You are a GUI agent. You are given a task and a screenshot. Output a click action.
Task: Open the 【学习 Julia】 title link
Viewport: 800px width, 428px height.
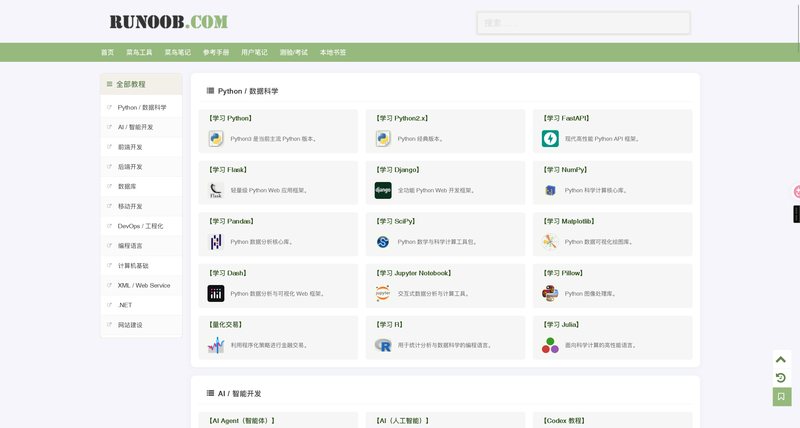point(561,325)
